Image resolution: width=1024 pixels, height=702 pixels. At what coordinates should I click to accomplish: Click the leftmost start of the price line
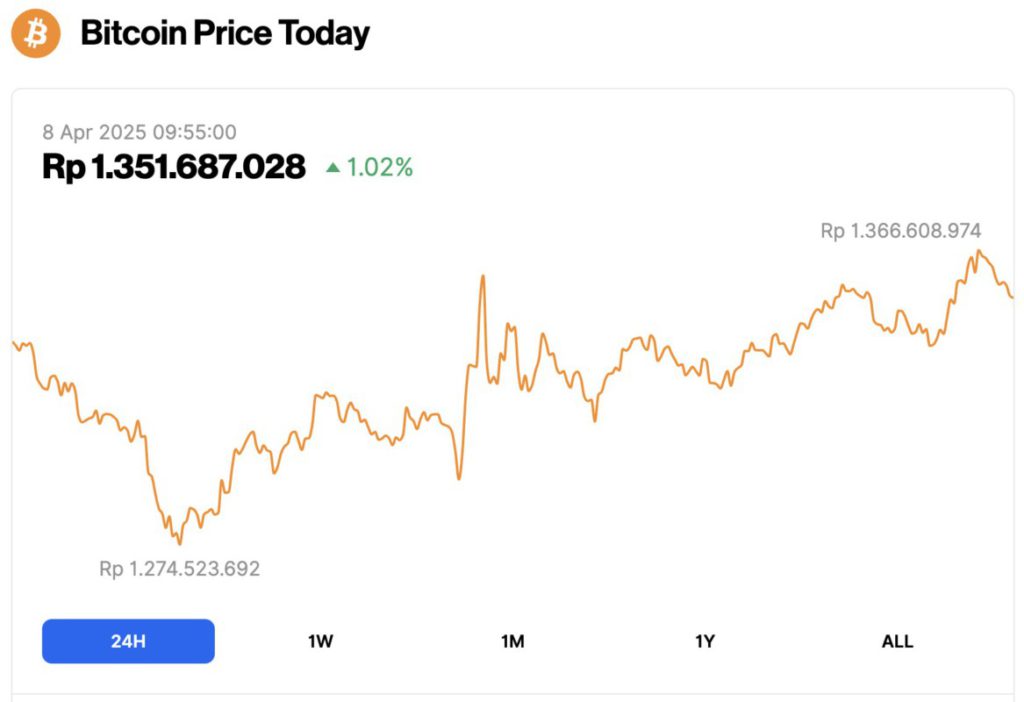pos(13,342)
